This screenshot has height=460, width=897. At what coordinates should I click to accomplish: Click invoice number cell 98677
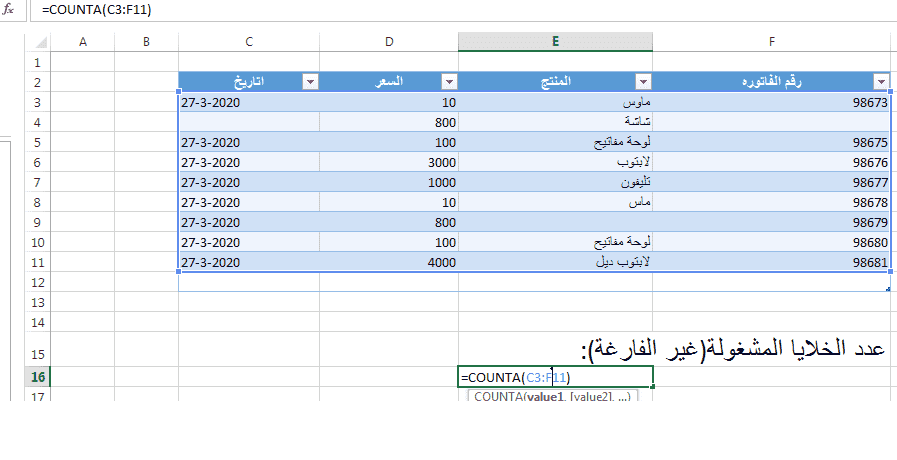coord(772,183)
